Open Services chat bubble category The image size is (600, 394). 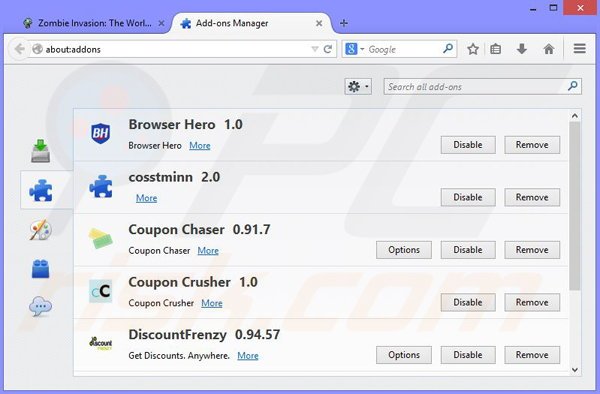click(40, 307)
